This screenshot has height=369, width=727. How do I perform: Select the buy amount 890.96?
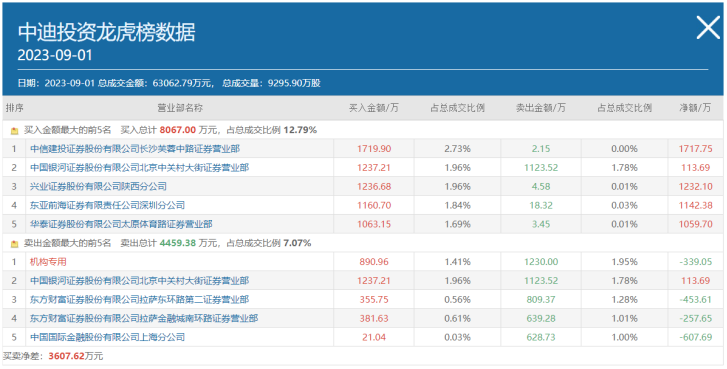pos(374,262)
